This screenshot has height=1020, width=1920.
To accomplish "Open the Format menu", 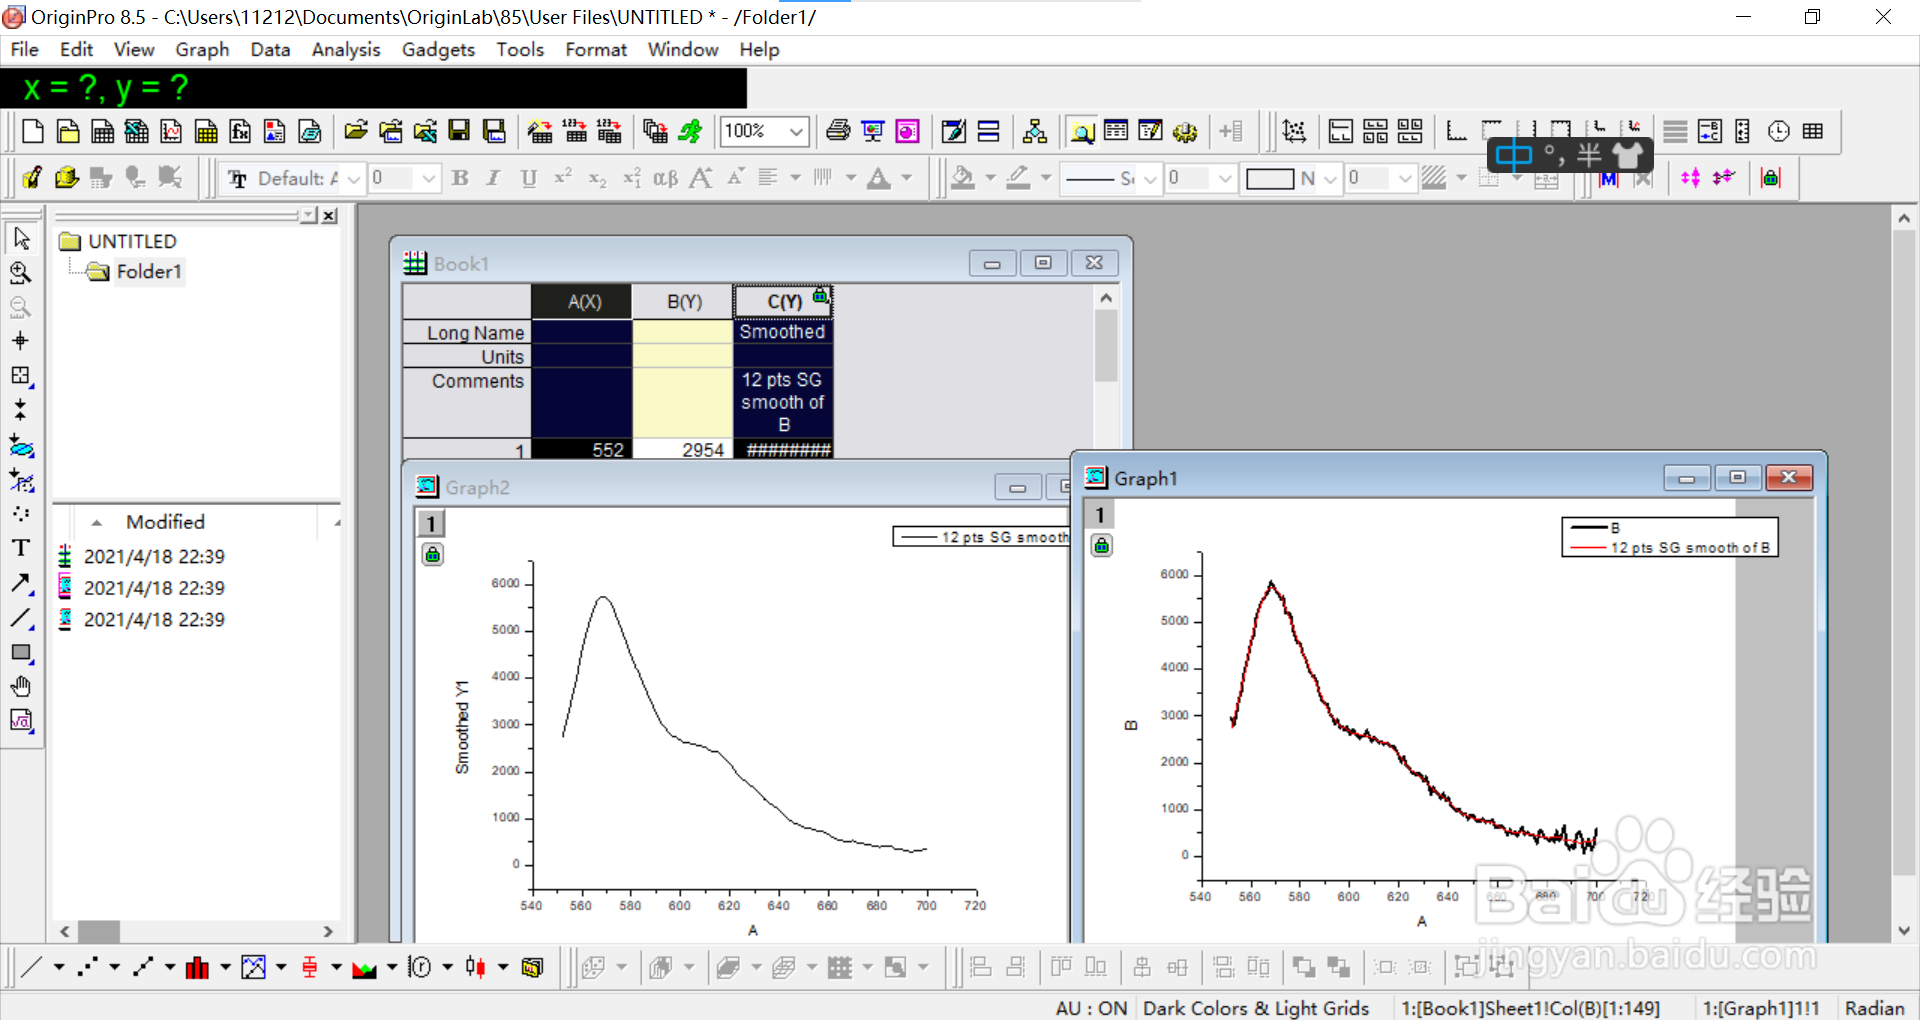I will coord(596,50).
